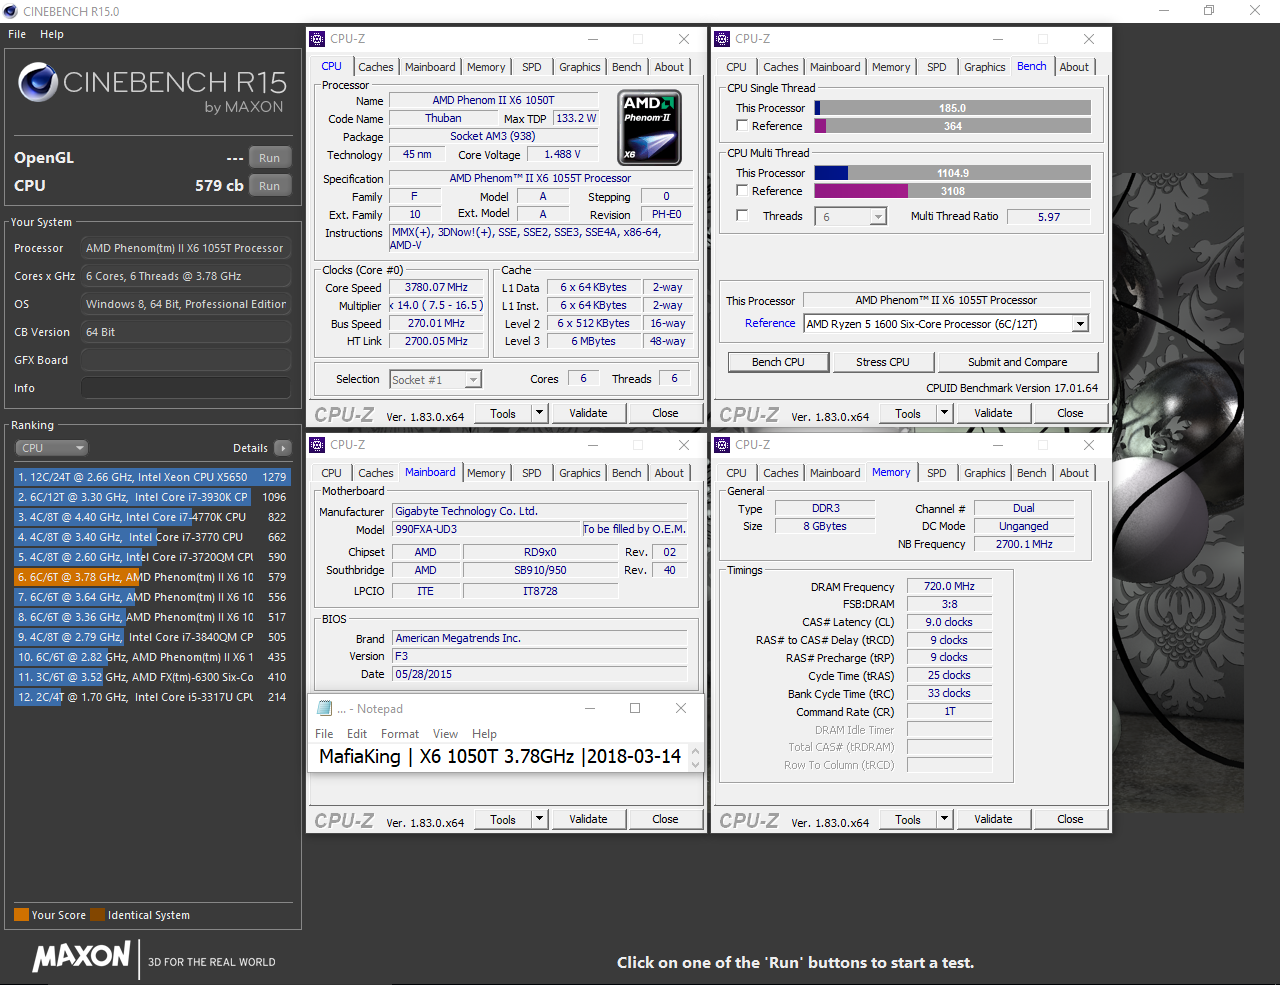
Task: Click the Cinebench app icon in title bar
Action: [10, 11]
